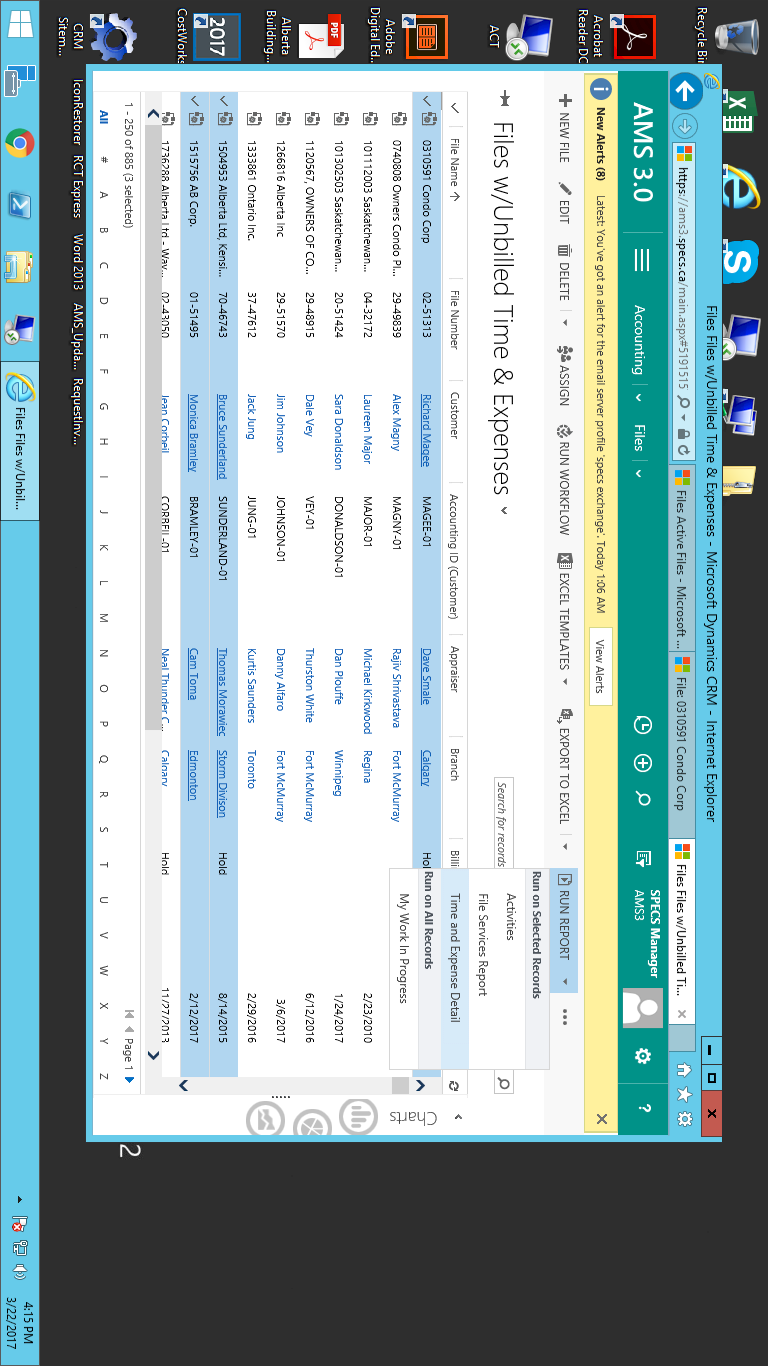Screen dimensions: 768x1366
Task: Open the Dave Smale appraiser link
Action: (427, 675)
